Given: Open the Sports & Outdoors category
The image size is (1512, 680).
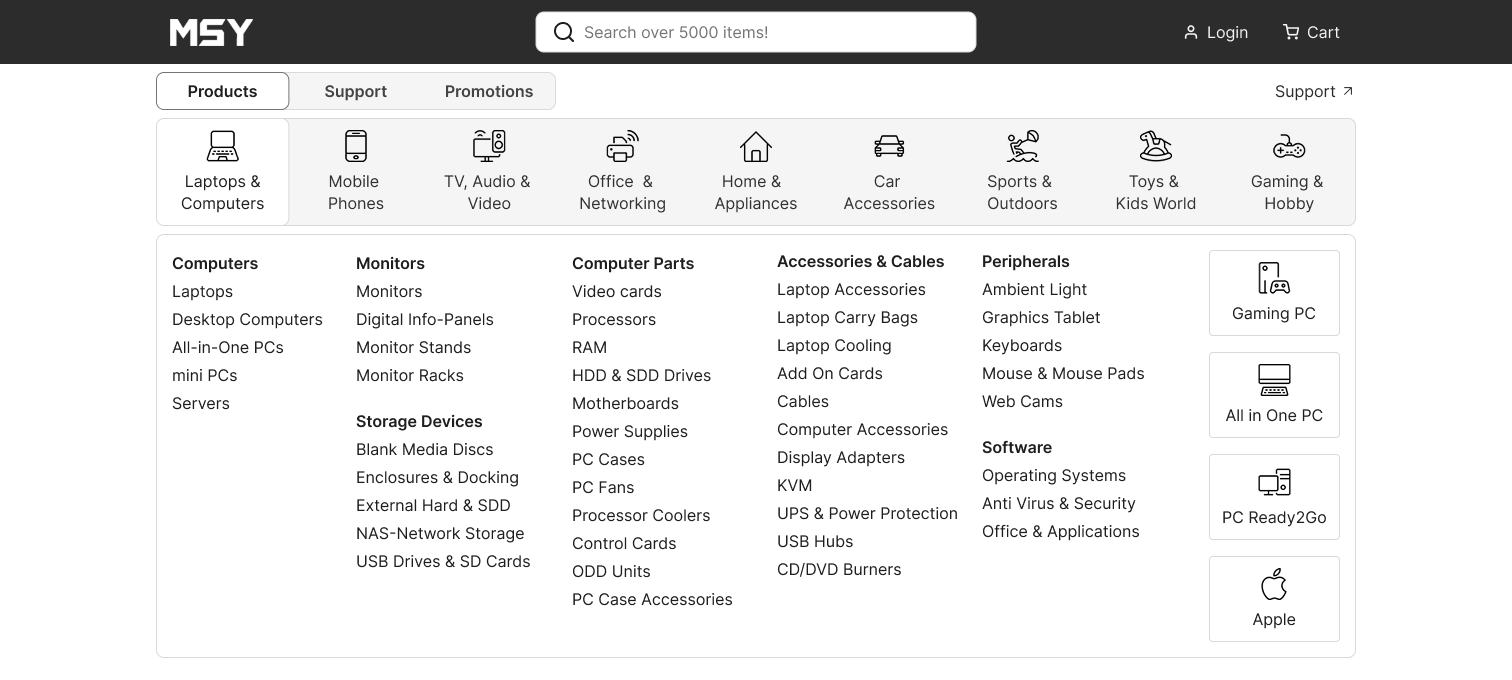Looking at the screenshot, I should [x=1021, y=172].
